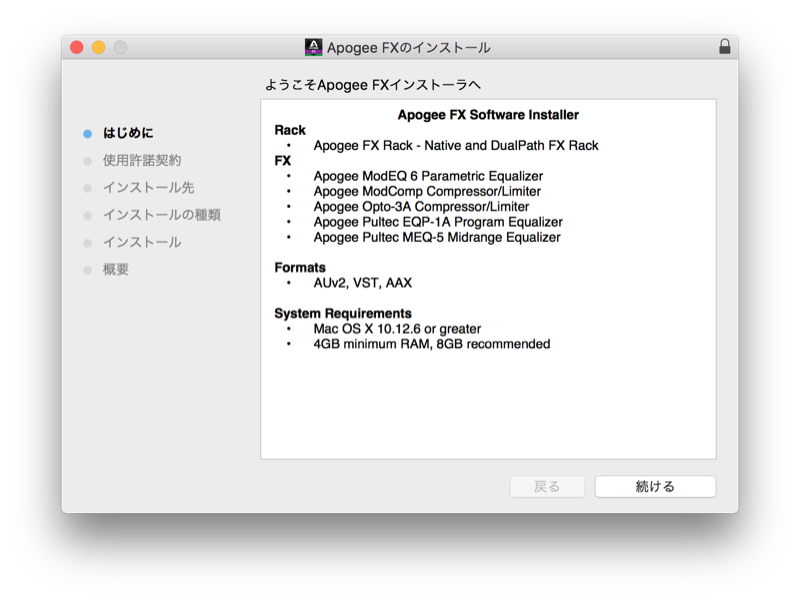Click Mac OS X 10.12.6 or greater
The width and height of the screenshot is (800, 601).
coord(397,329)
